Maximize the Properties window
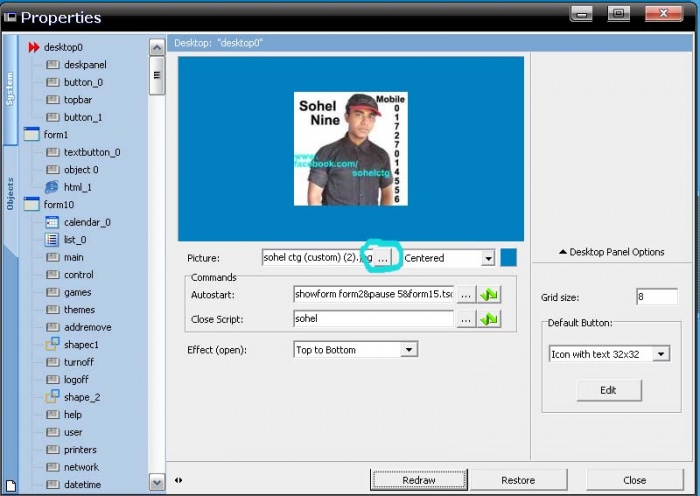Viewport: 700px width, 496px height. pos(618,13)
